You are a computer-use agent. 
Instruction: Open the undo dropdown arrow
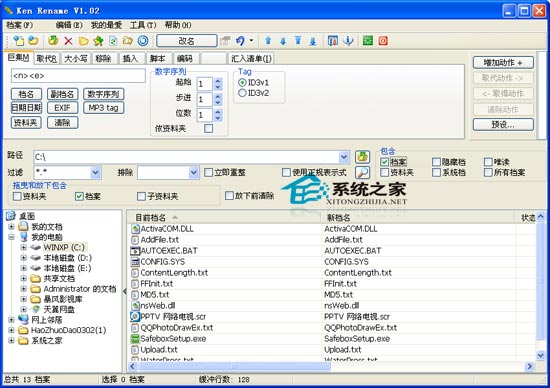tap(251, 41)
